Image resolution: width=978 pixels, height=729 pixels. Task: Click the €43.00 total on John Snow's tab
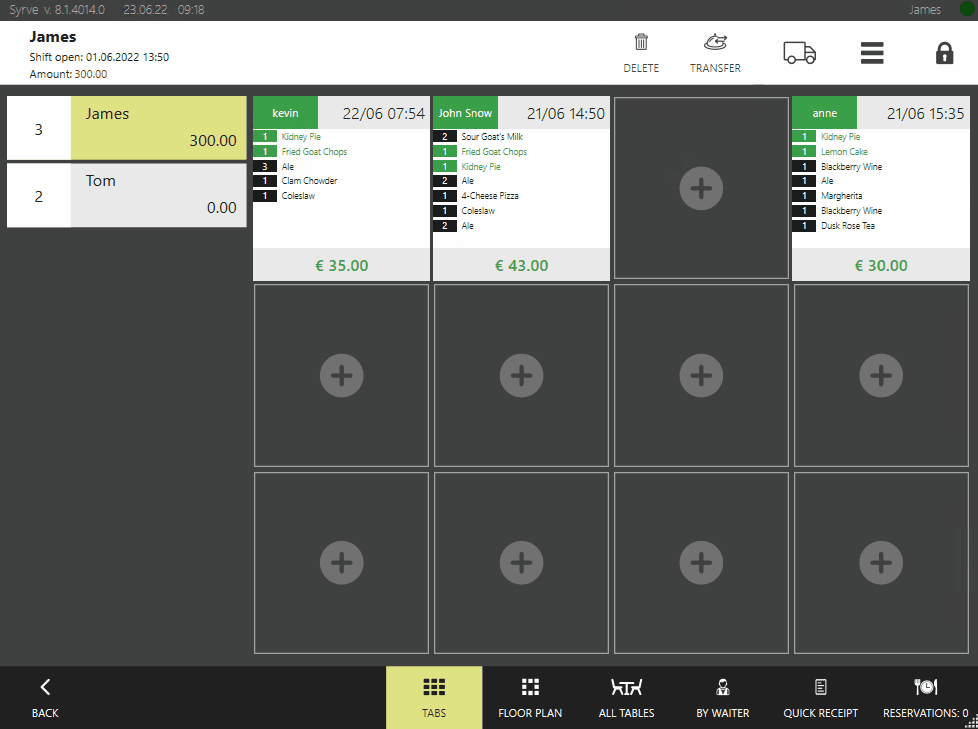[521, 265]
